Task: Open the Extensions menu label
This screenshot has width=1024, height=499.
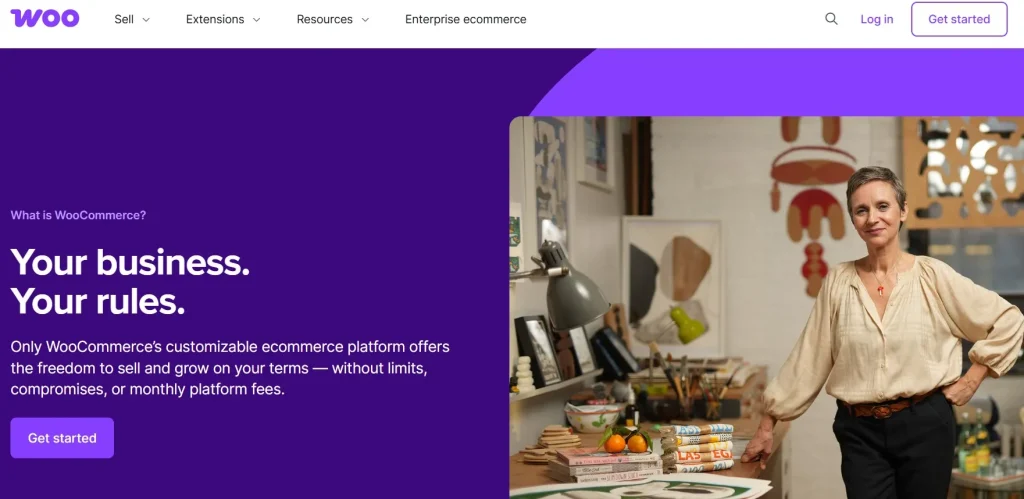Action: (216, 19)
